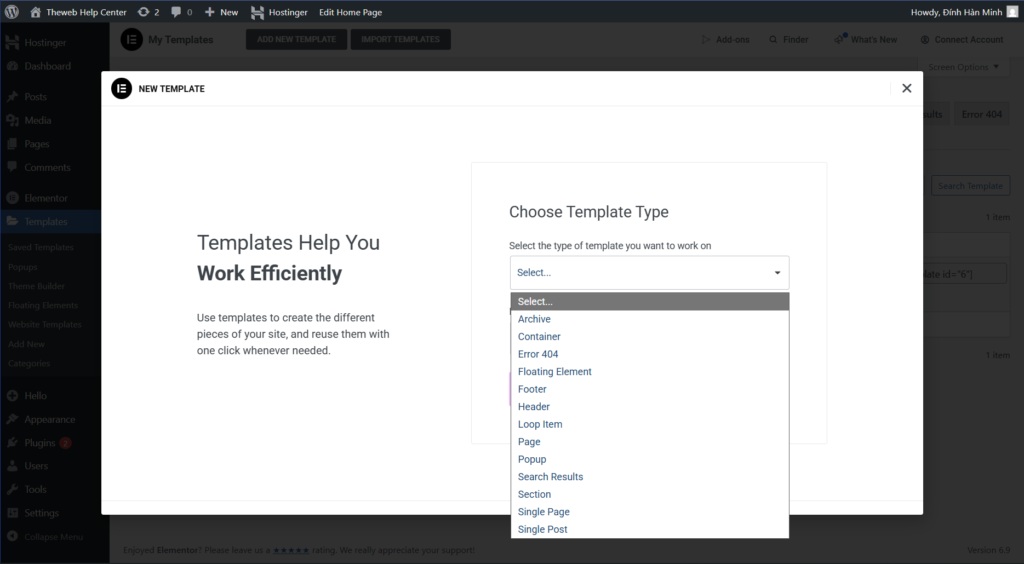Select Single Post template type
This screenshot has height=564, width=1024.
[543, 529]
